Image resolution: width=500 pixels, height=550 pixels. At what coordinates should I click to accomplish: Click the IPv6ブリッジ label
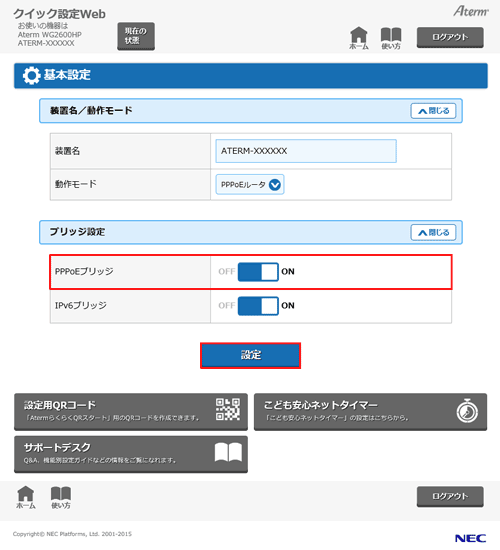81,306
